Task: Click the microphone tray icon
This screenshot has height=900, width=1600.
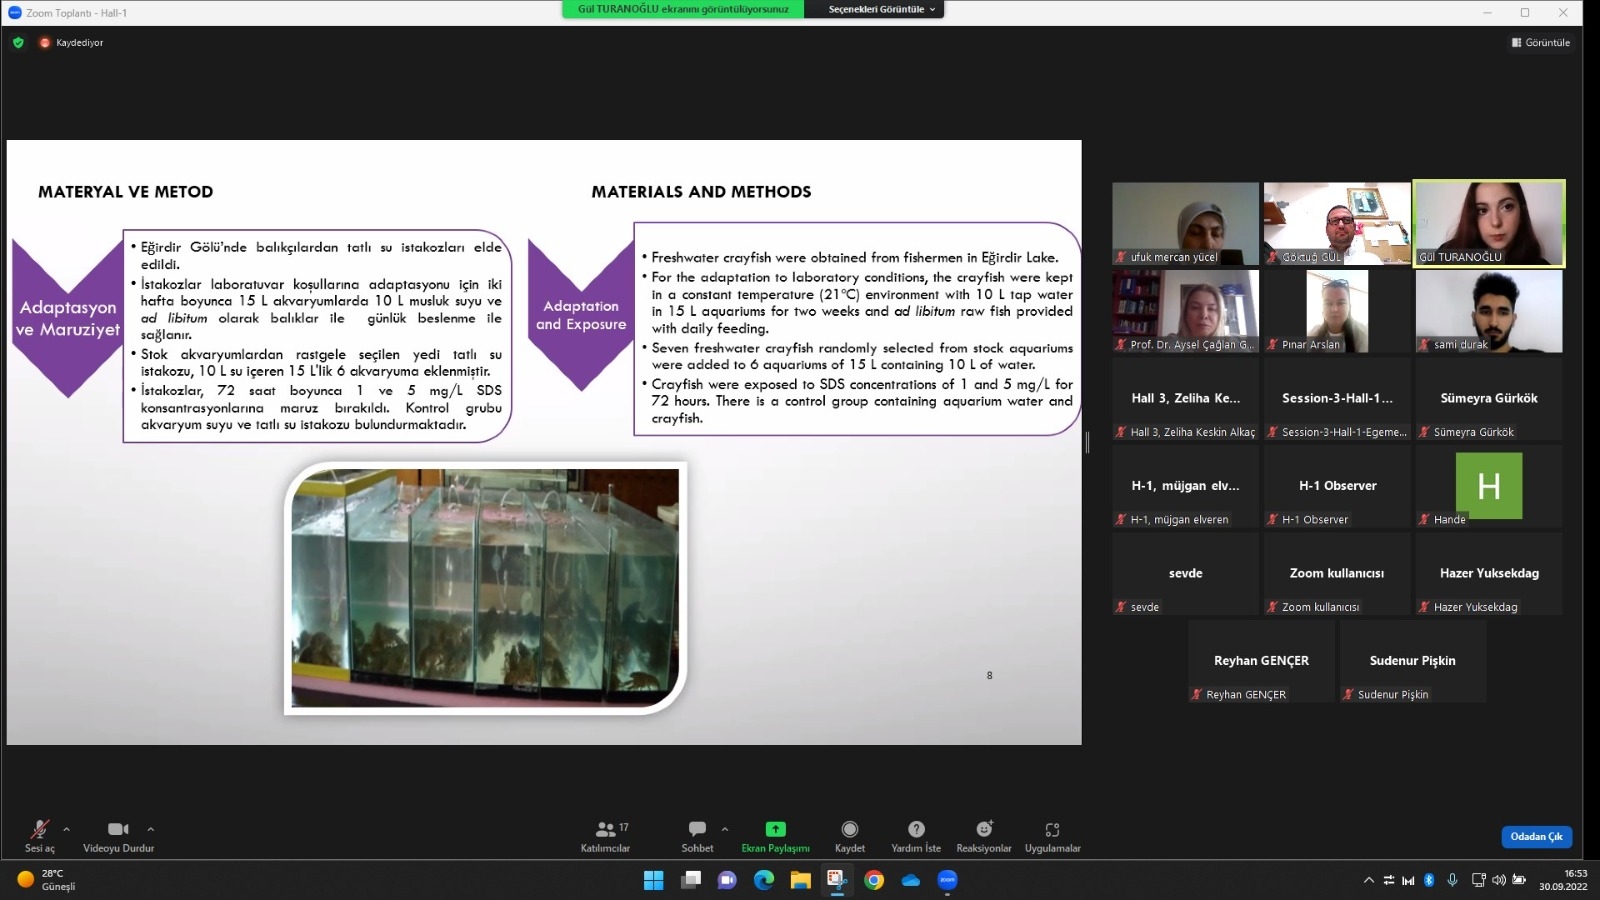Action: (1452, 880)
